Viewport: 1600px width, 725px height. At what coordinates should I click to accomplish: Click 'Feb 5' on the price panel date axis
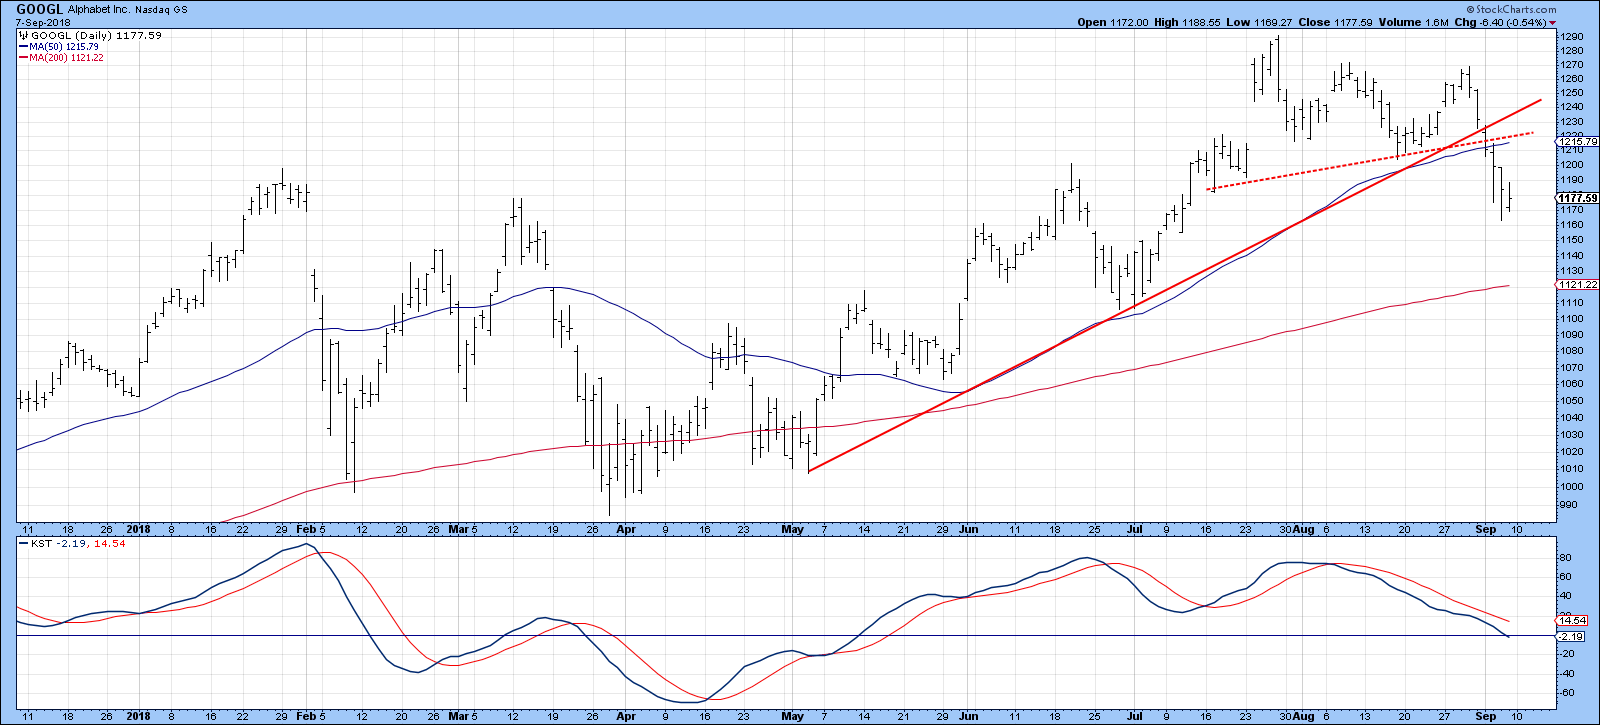pyautogui.click(x=312, y=530)
